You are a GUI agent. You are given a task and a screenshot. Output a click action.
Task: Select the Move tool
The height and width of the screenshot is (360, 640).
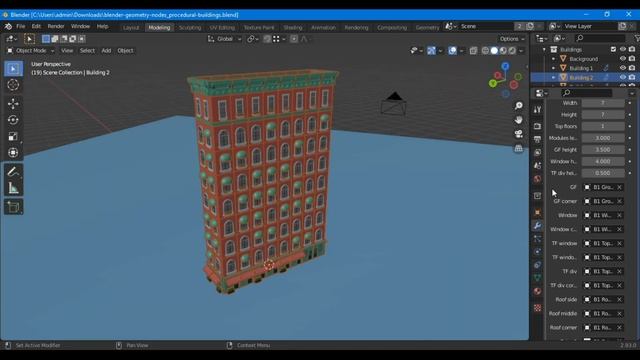pyautogui.click(x=13, y=103)
